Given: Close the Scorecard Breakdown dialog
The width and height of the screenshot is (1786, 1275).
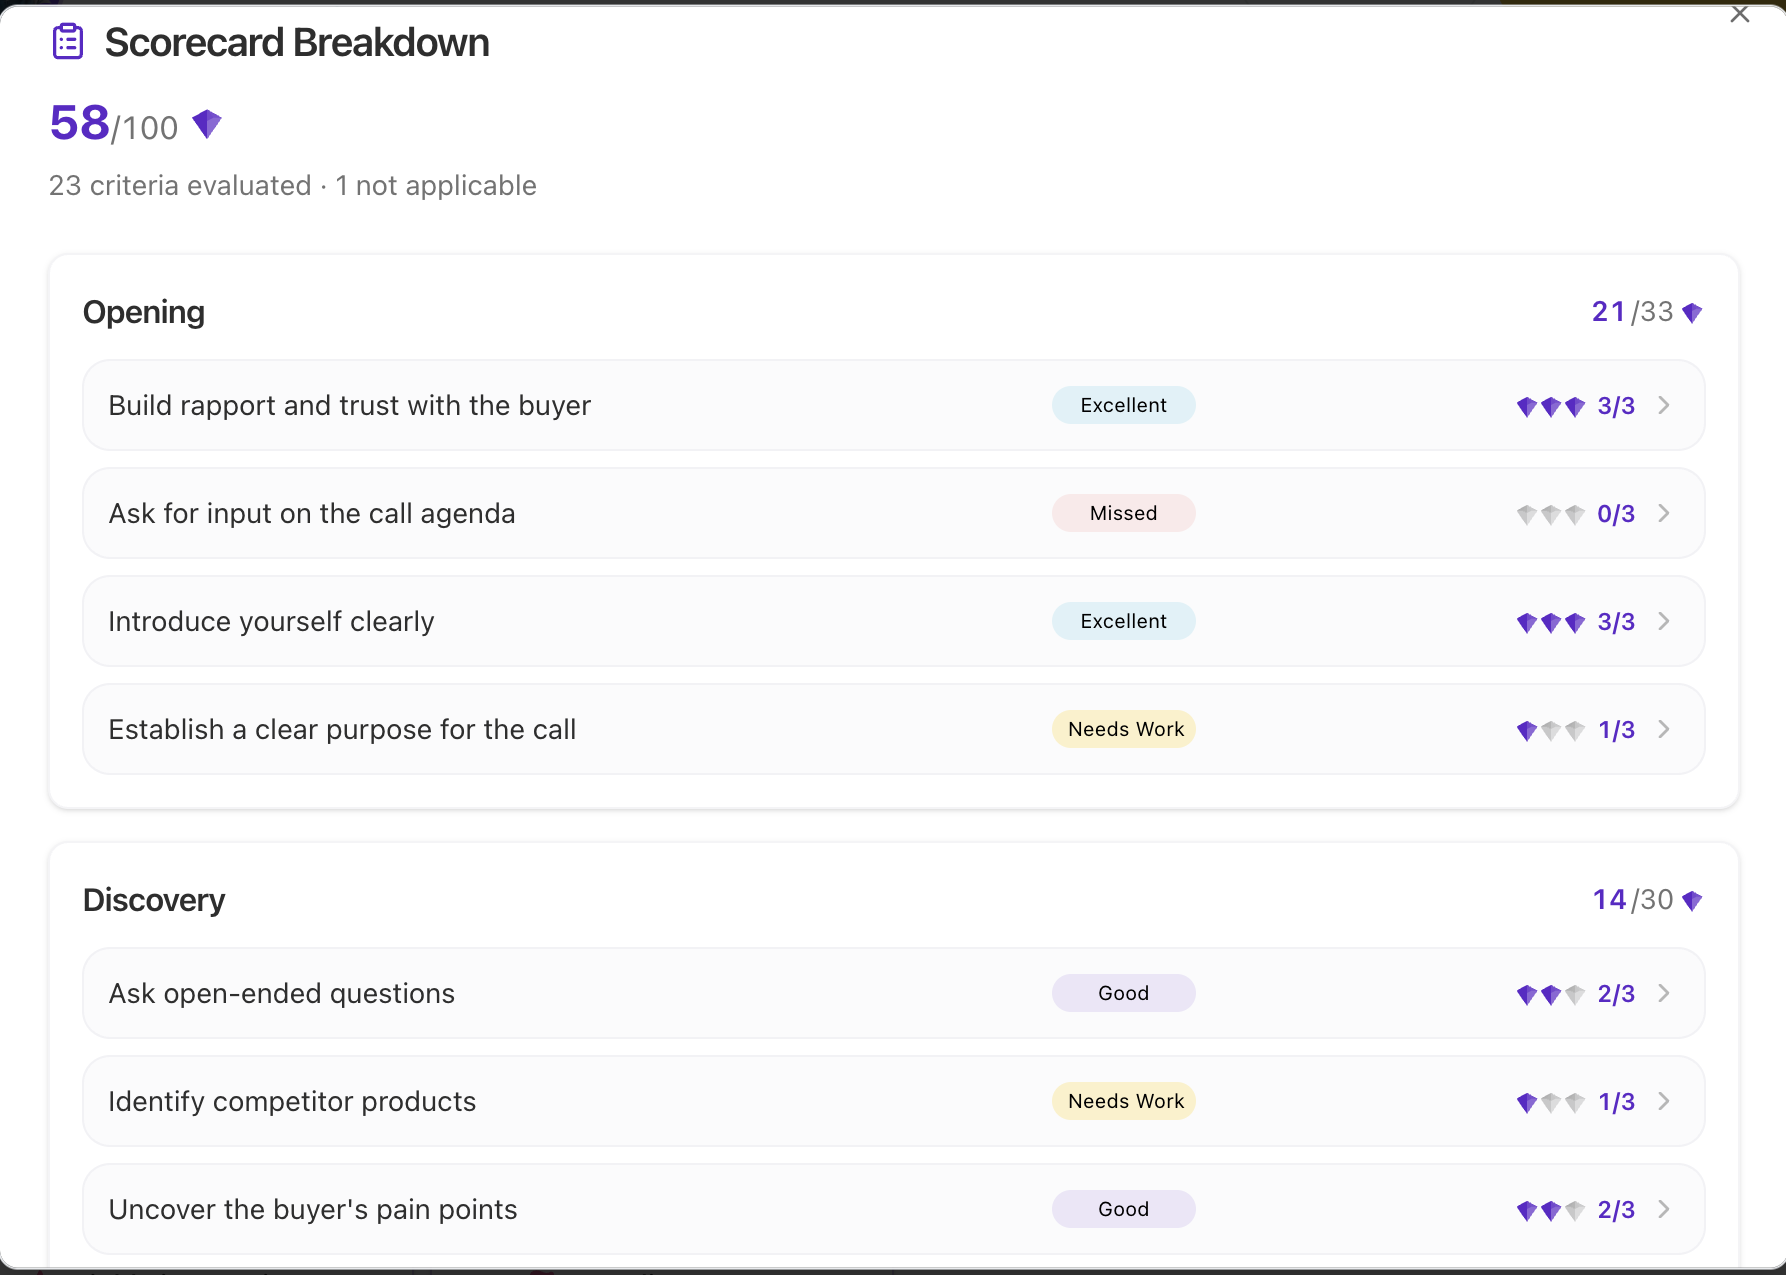Looking at the screenshot, I should tap(1740, 15).
